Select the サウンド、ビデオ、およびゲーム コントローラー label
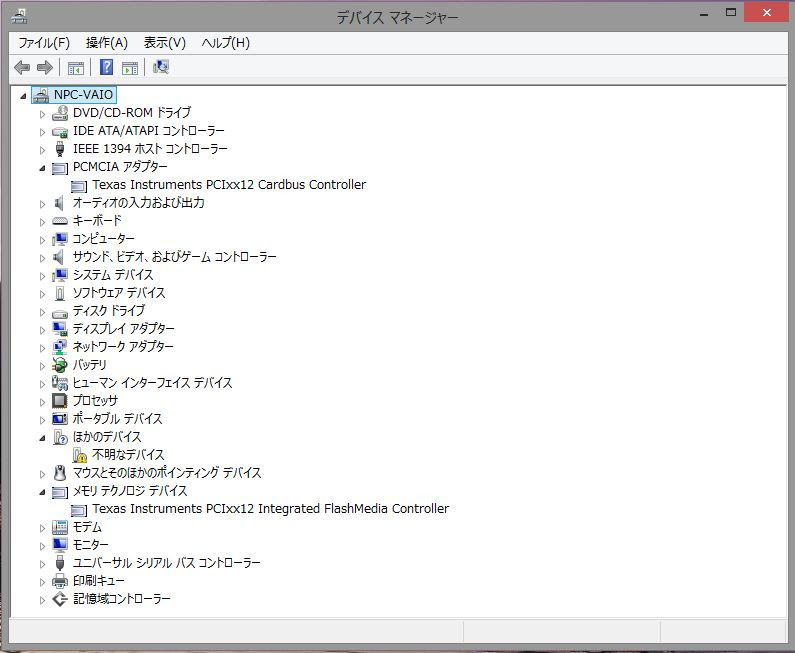The image size is (795, 653). pos(175,257)
